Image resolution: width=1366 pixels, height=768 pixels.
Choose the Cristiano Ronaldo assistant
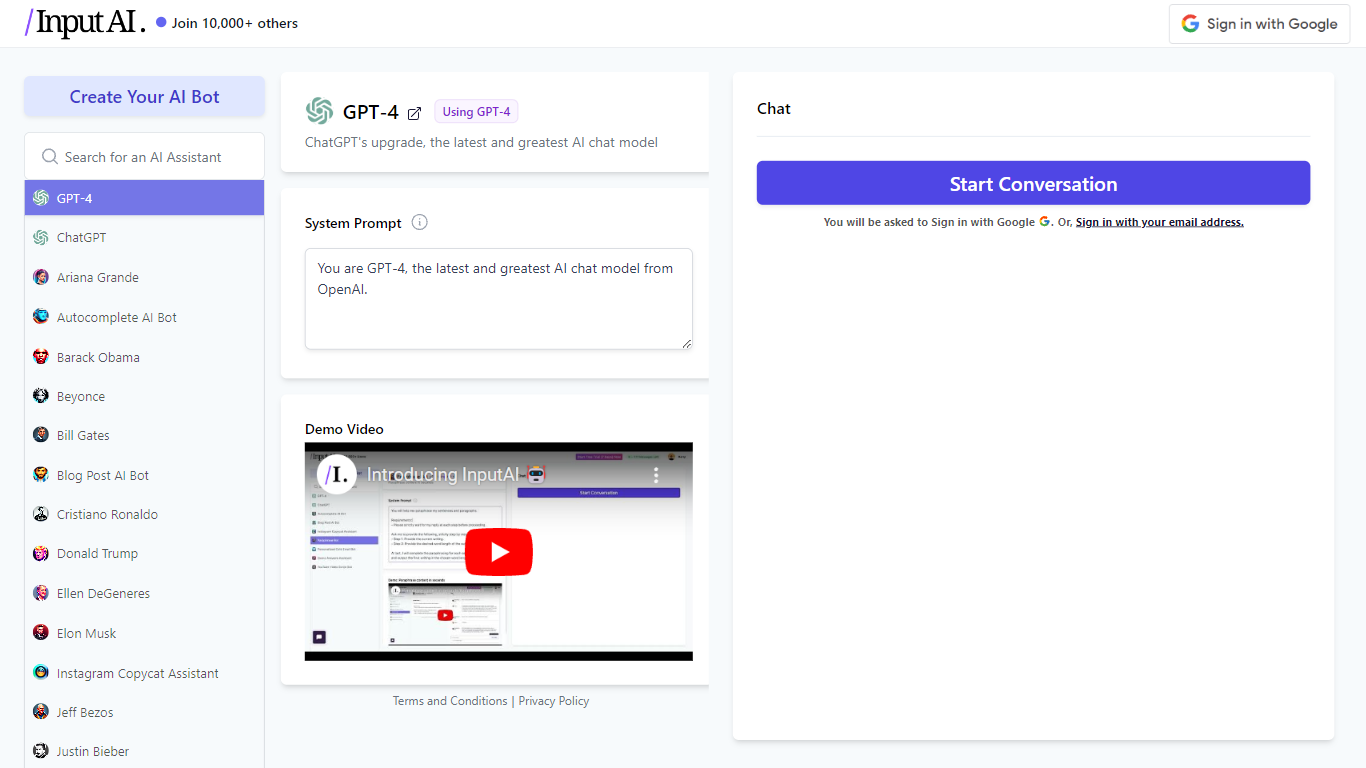tap(145, 514)
